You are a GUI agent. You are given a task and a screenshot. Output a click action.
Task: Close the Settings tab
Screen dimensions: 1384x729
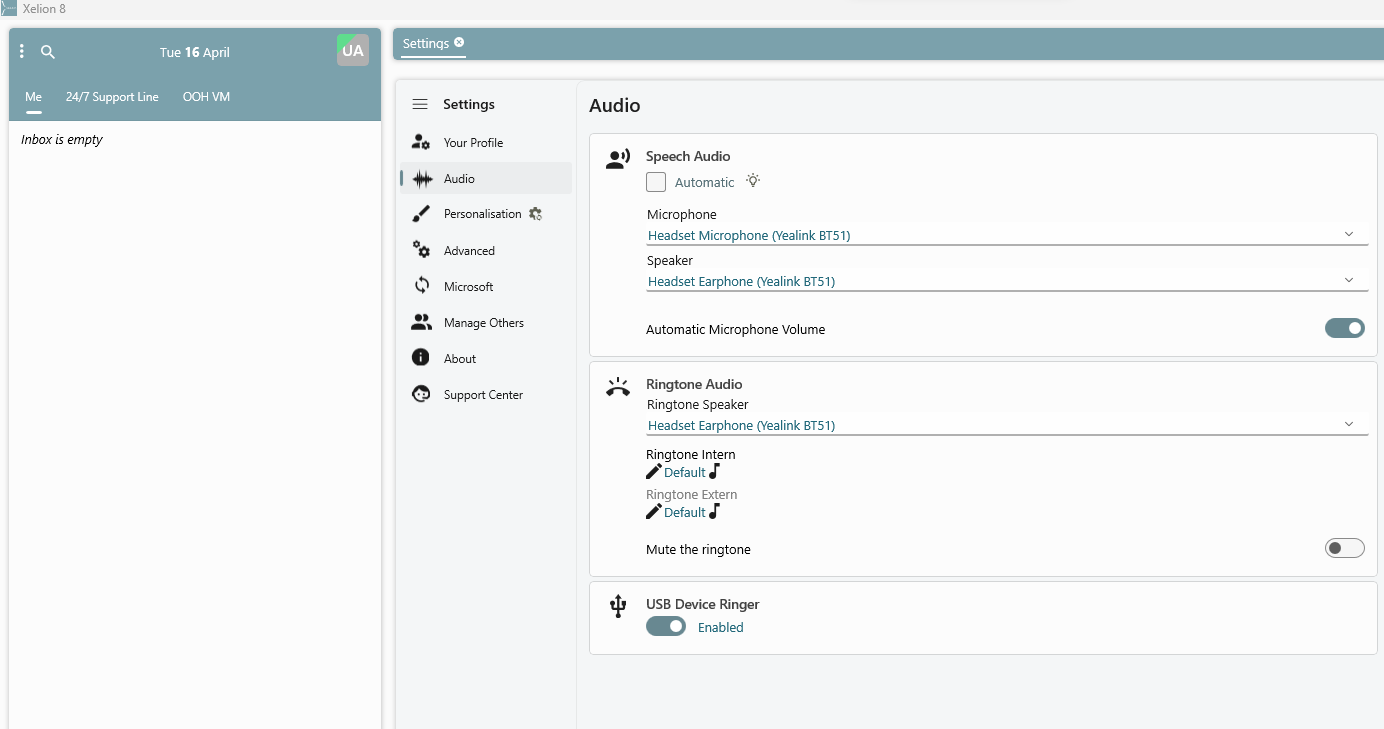pos(459,42)
